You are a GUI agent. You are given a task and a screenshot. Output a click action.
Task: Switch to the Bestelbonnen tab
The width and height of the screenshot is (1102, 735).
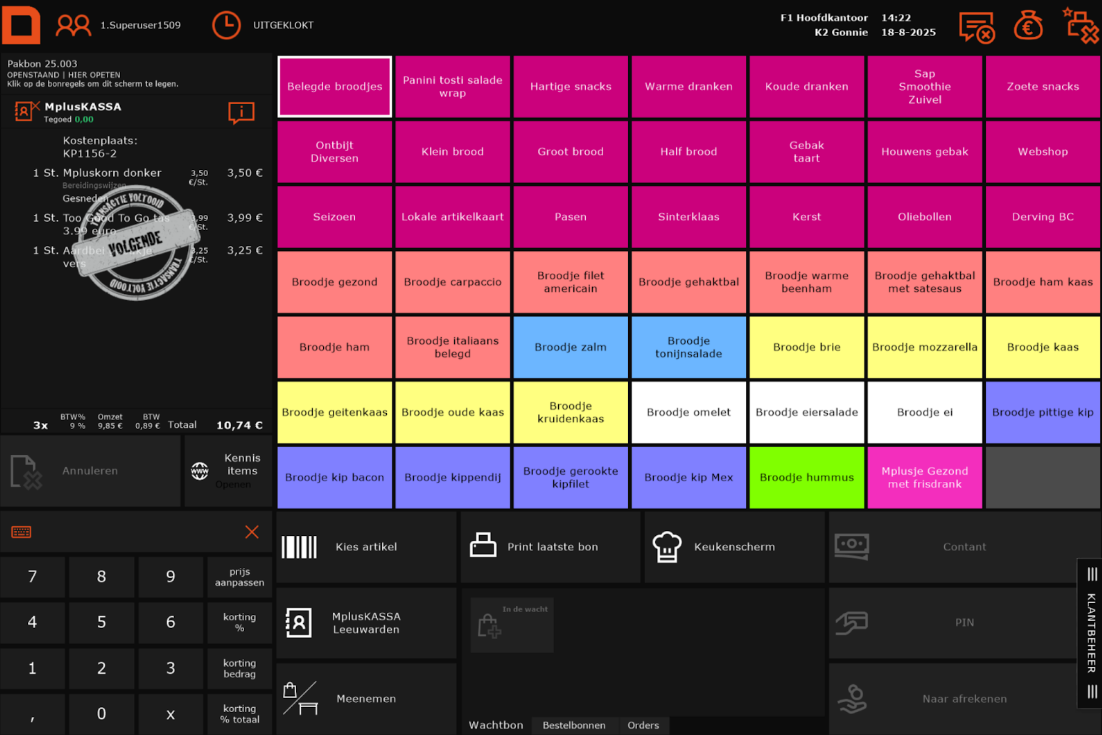pos(573,725)
